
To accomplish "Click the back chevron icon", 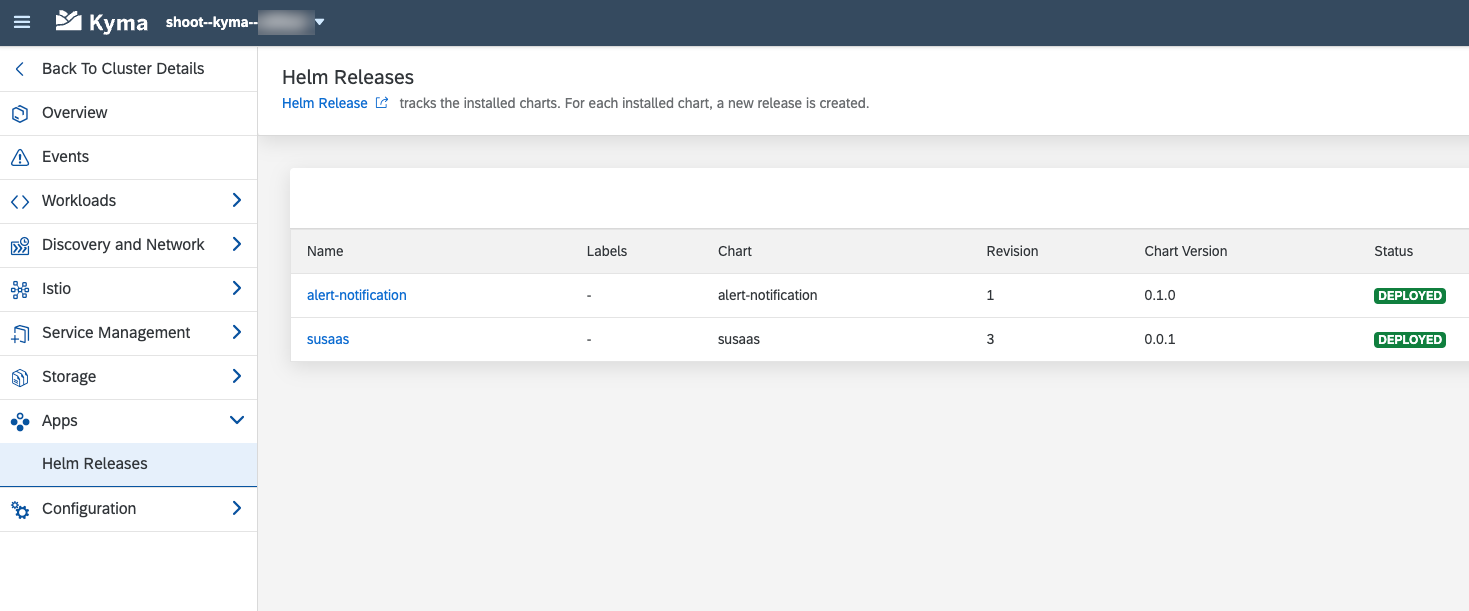I will (19, 69).
